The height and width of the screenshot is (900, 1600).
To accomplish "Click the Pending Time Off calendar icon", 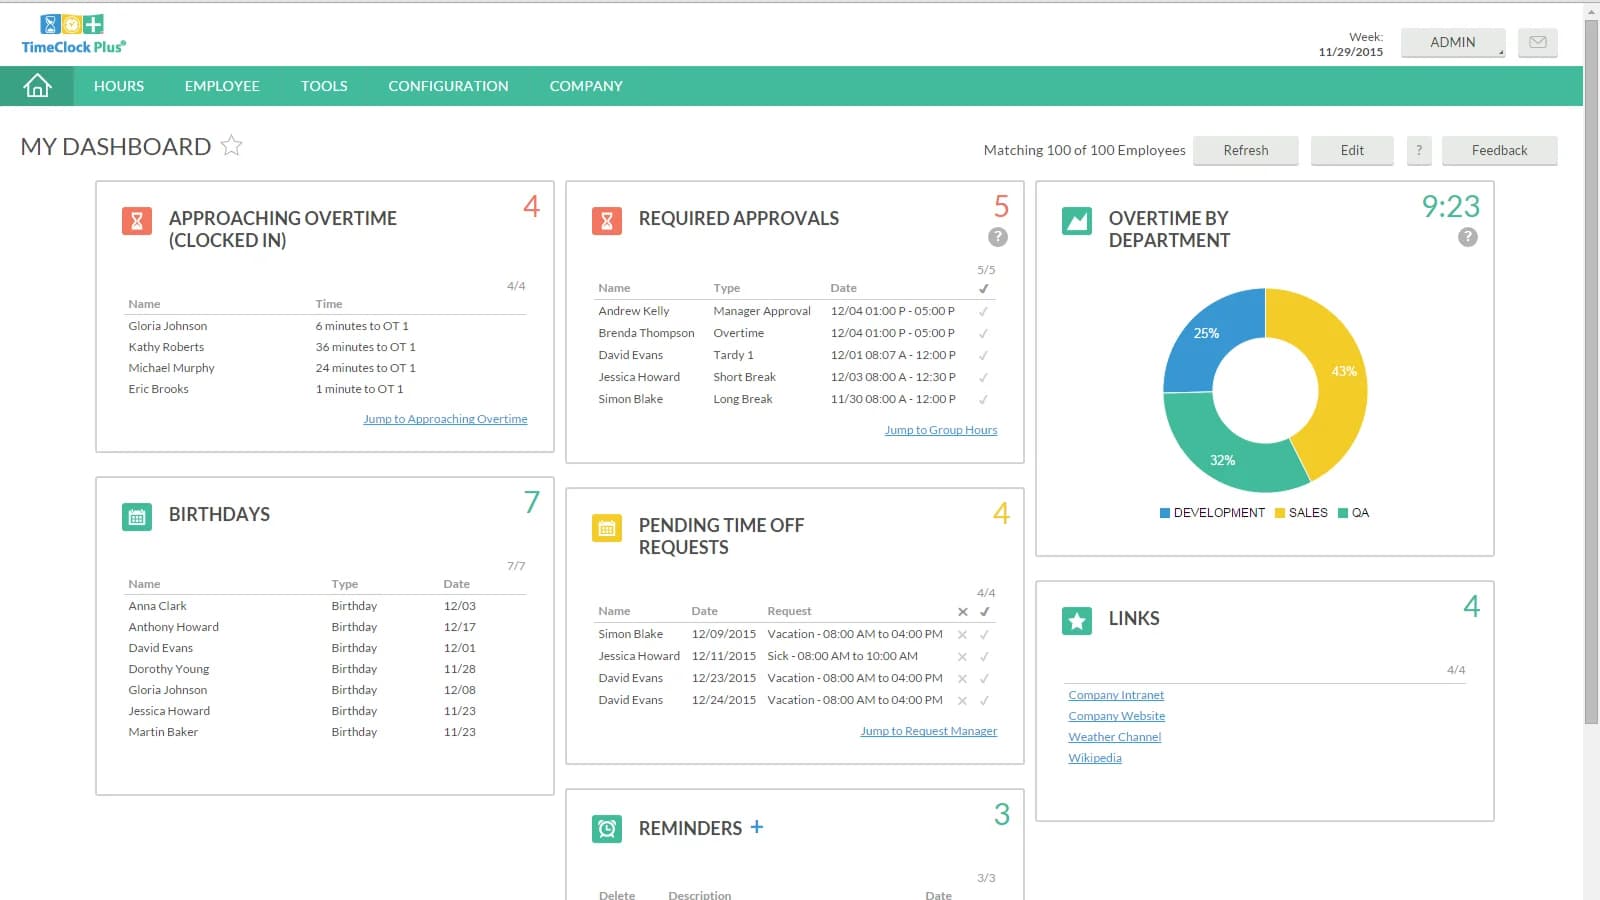I will click(607, 528).
